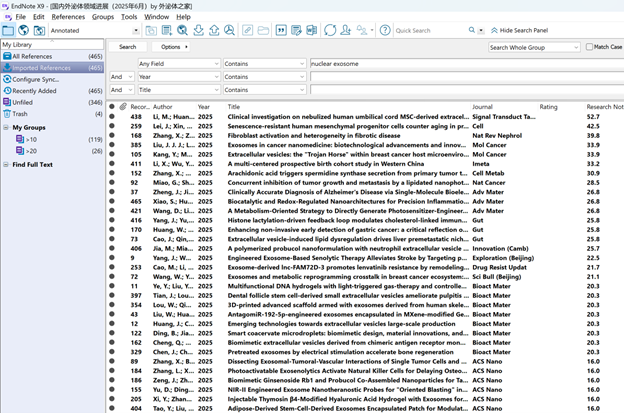This screenshot has width=624, height=413.
Task: Click the >10 group icon
Action: [20, 139]
